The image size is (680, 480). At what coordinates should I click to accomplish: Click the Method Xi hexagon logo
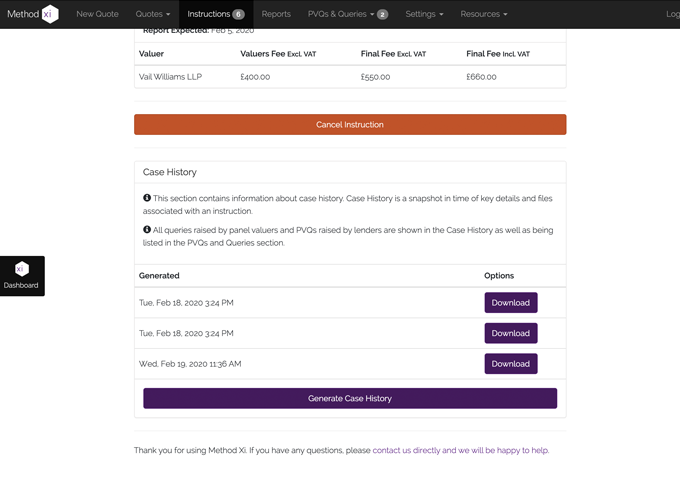pos(50,14)
